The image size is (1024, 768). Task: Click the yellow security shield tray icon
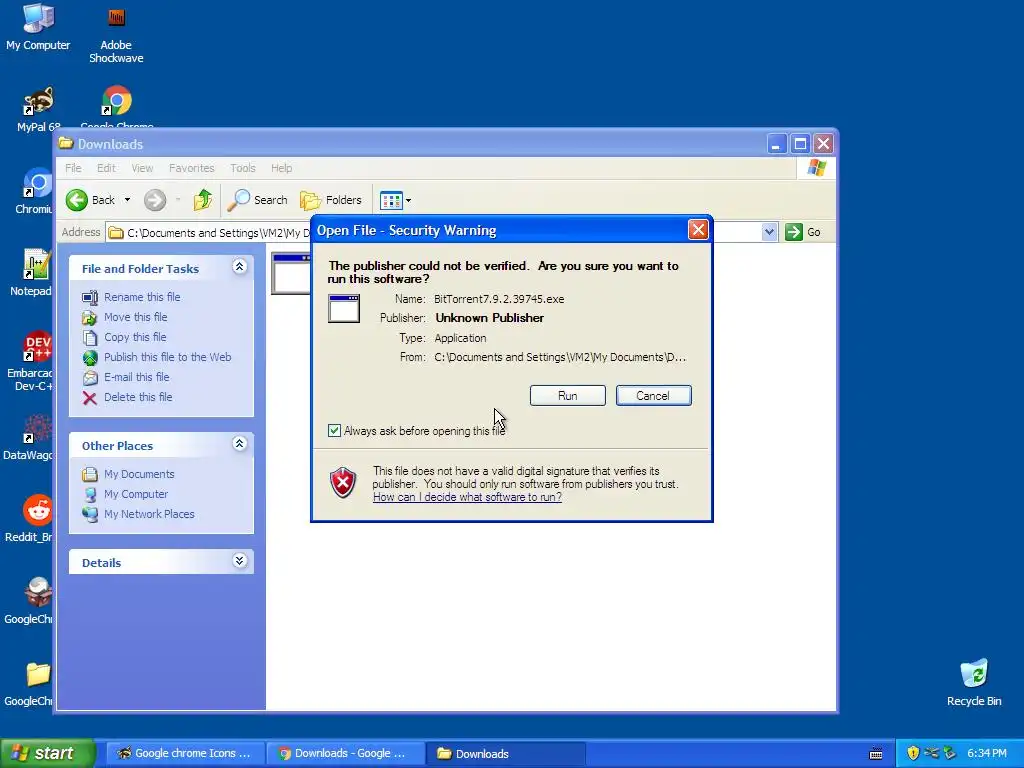913,753
